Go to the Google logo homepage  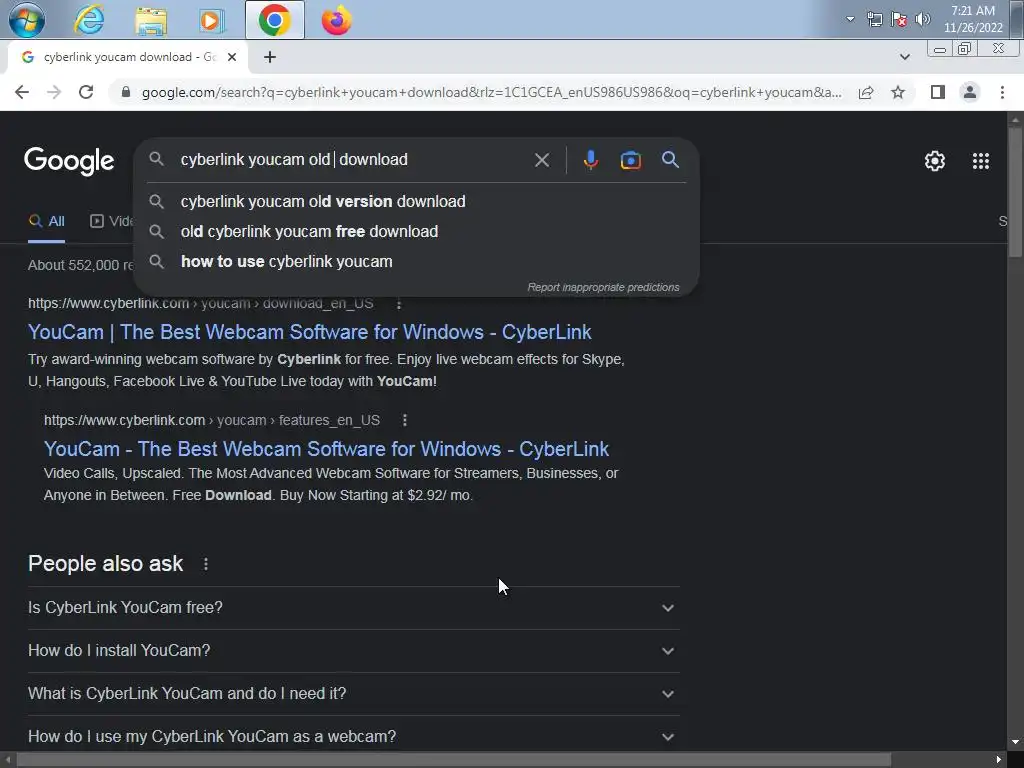(x=69, y=161)
